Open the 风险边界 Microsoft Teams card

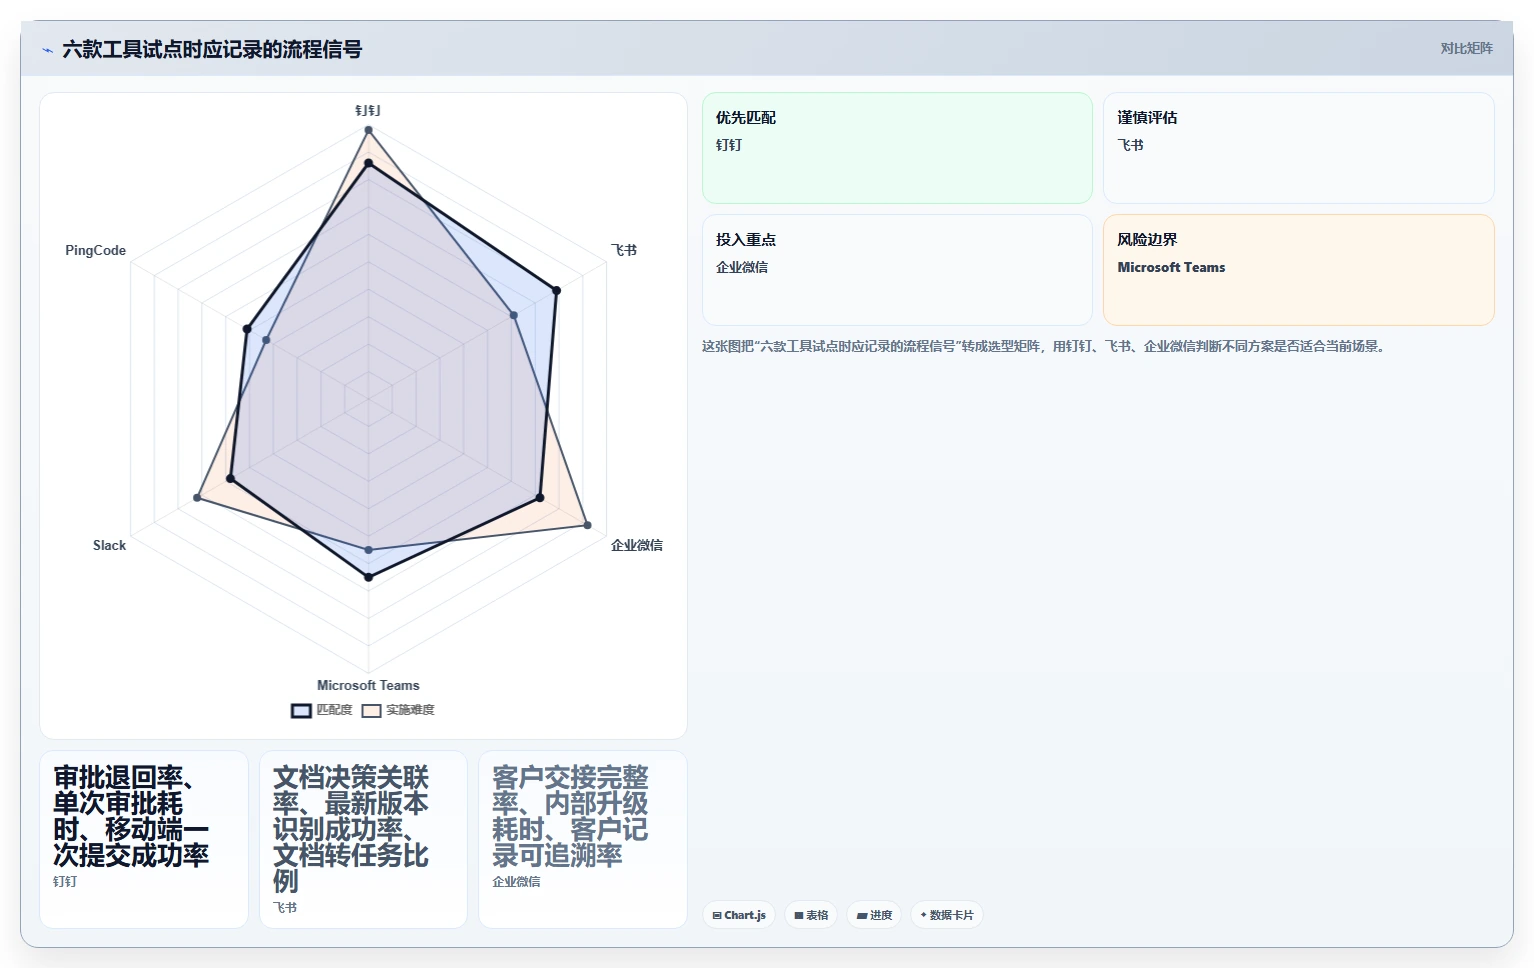1298,270
